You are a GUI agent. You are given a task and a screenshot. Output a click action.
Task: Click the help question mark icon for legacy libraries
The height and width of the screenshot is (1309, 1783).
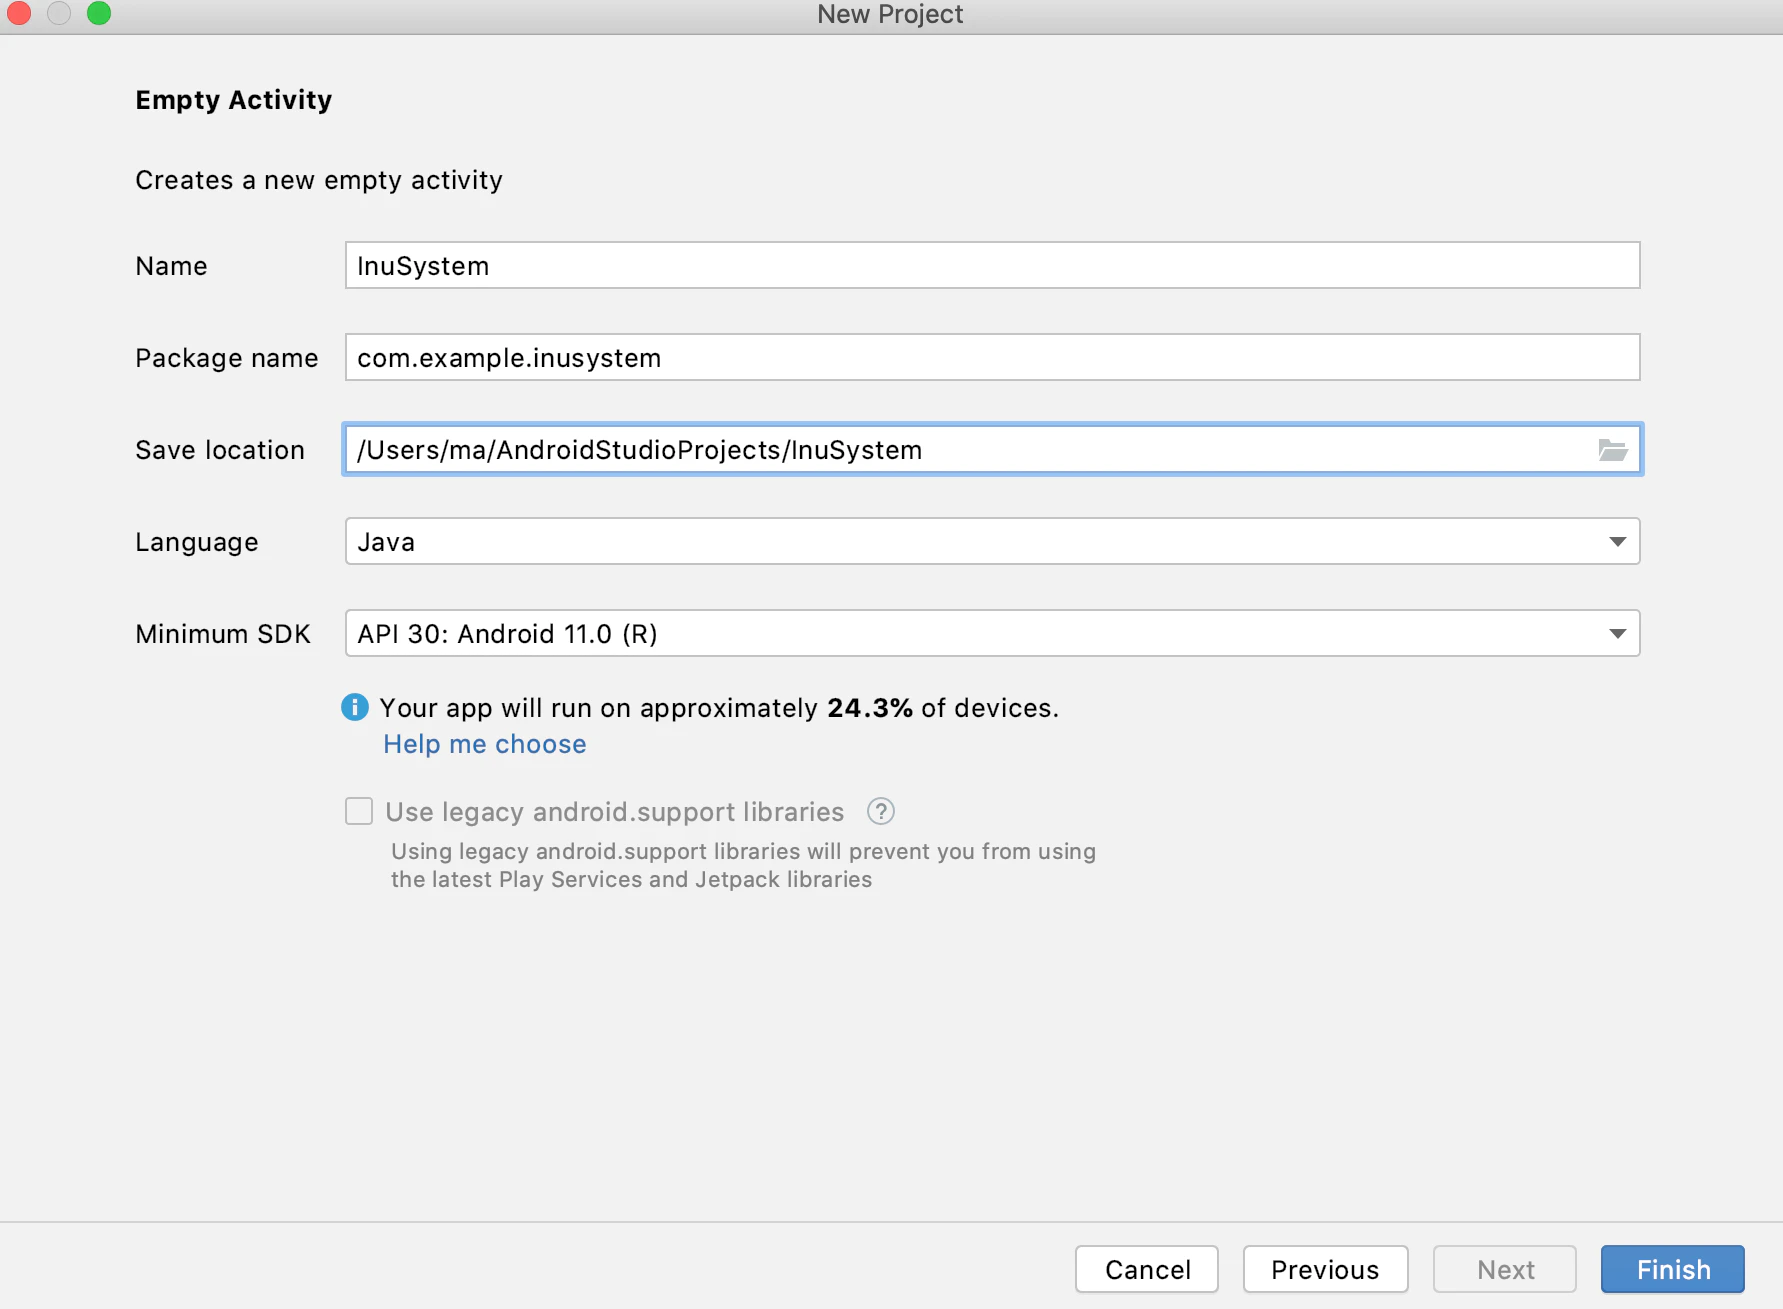click(x=880, y=811)
